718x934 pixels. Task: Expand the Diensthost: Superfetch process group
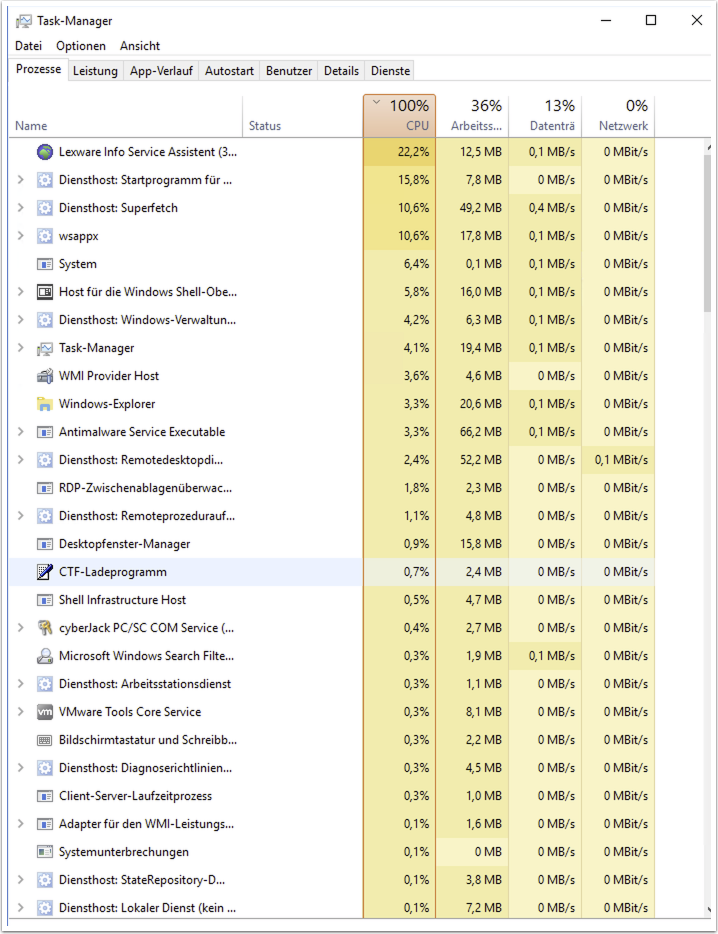[x=21, y=208]
